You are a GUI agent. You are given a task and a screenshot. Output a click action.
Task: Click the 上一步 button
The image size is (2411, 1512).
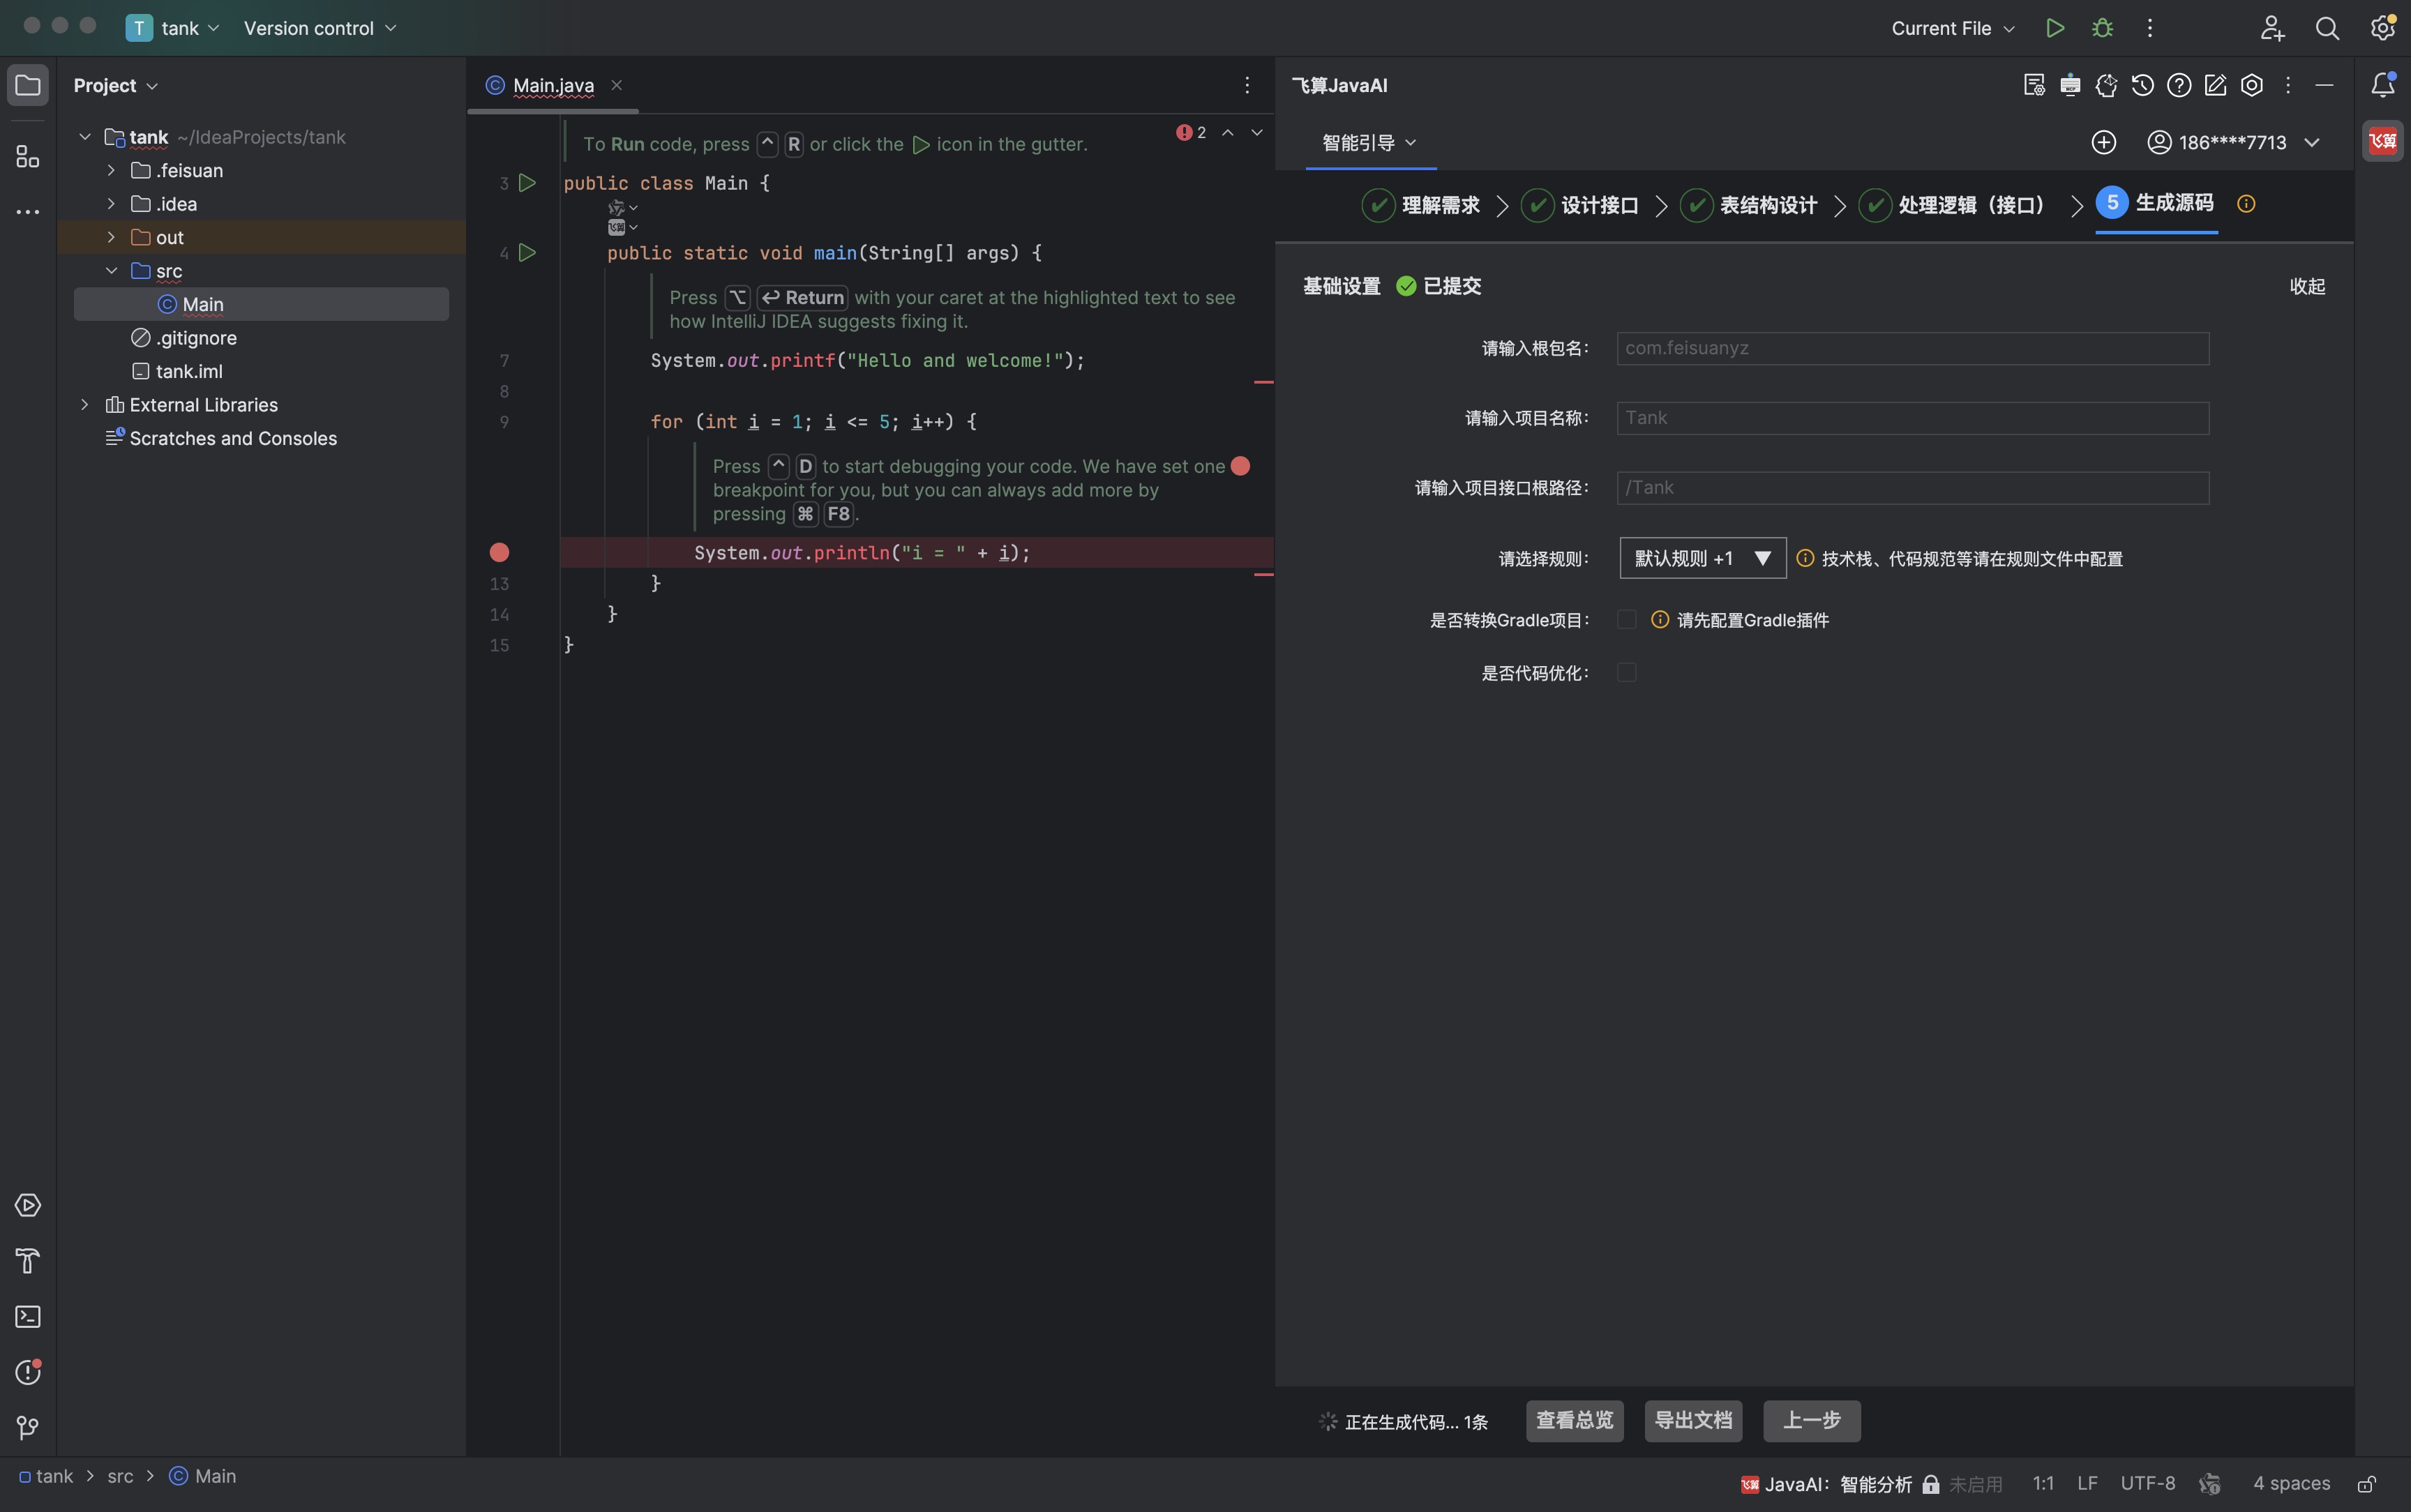[x=1811, y=1421]
